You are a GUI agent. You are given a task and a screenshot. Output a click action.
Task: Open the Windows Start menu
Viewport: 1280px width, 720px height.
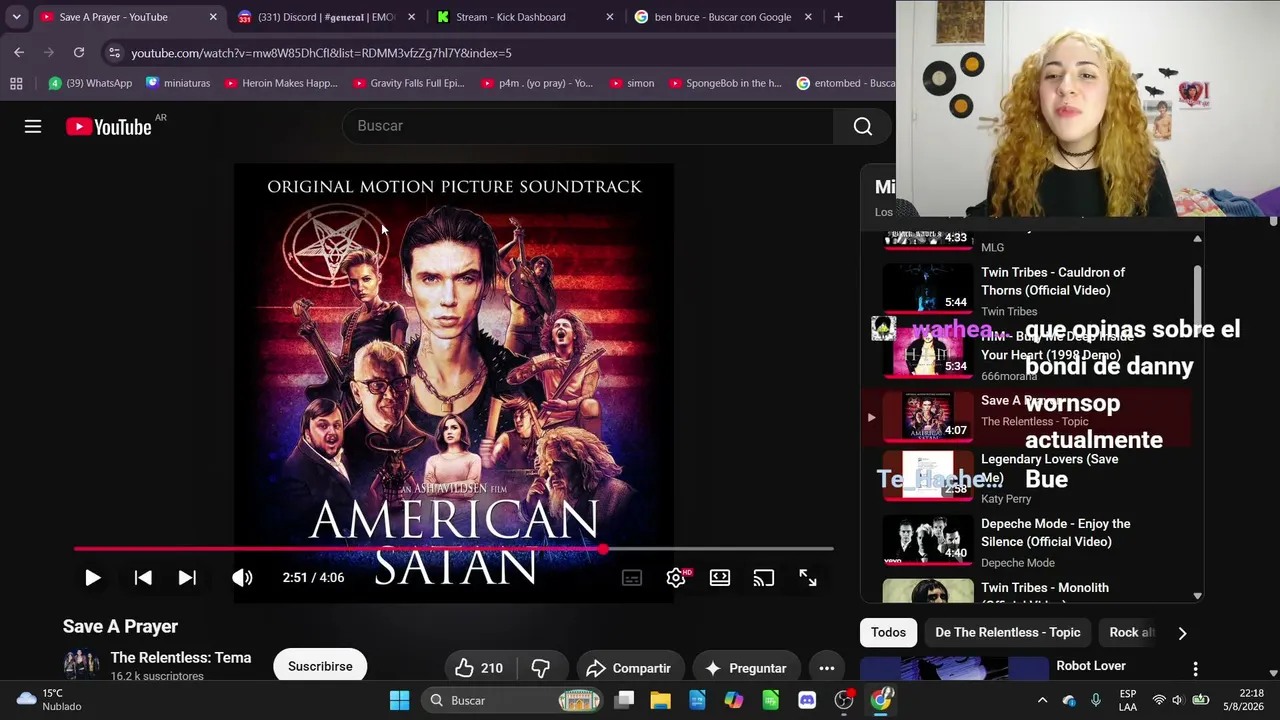point(399,700)
